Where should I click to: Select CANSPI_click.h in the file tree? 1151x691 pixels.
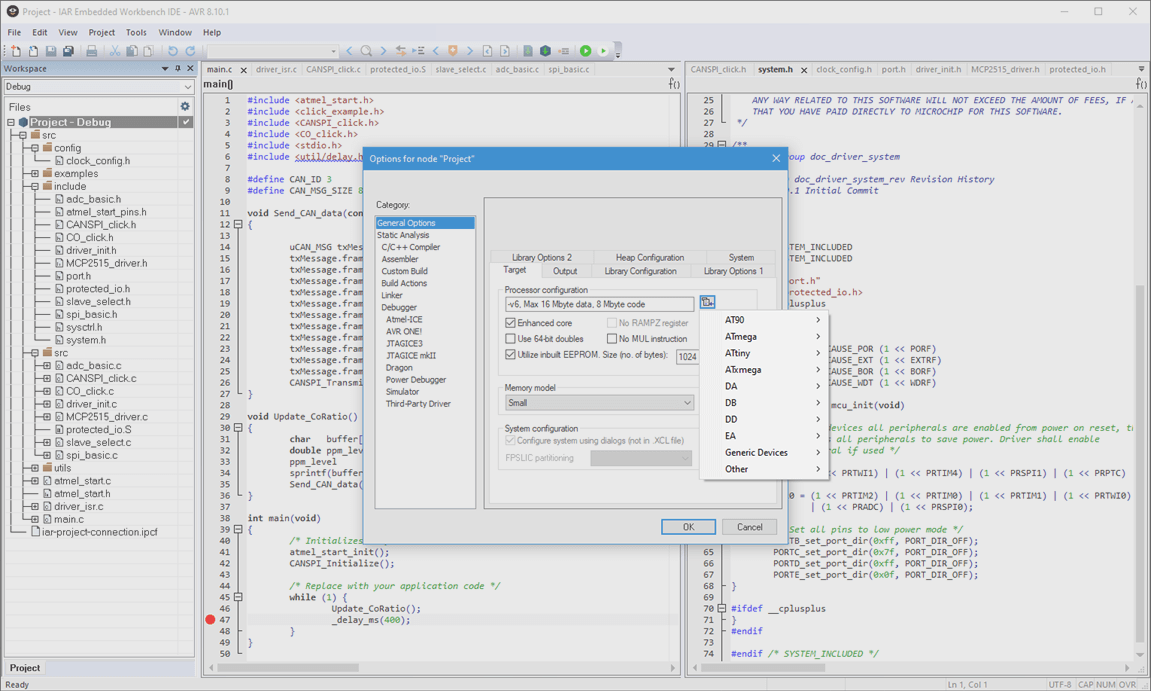pos(101,225)
